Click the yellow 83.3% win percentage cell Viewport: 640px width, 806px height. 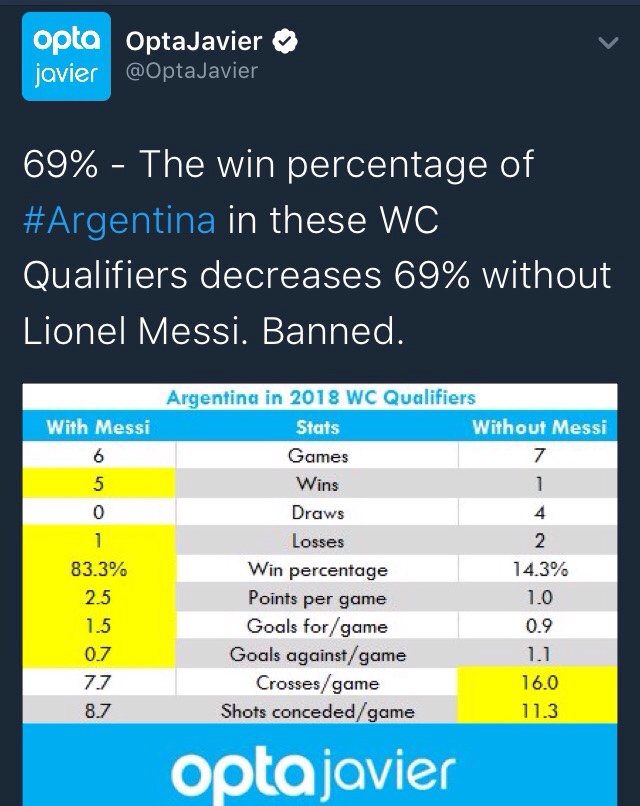click(98, 570)
